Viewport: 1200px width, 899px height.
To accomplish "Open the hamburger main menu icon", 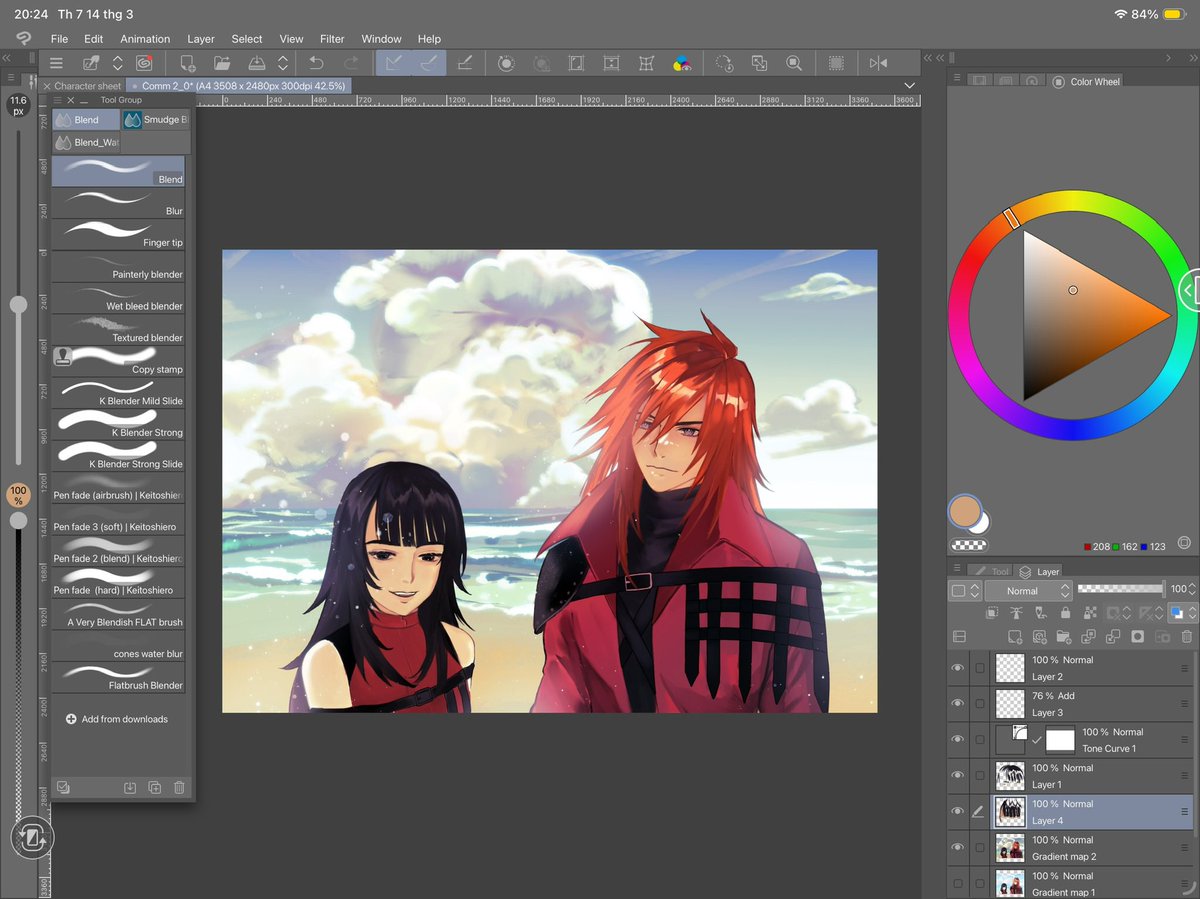I will pyautogui.click(x=56, y=63).
